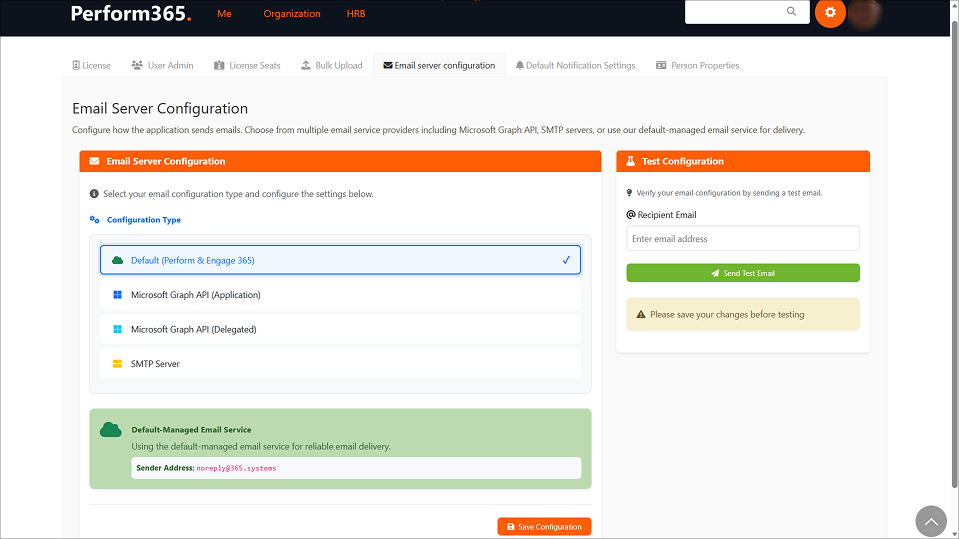
Task: Click the yellow server icon for SMTP
Action: point(117,363)
